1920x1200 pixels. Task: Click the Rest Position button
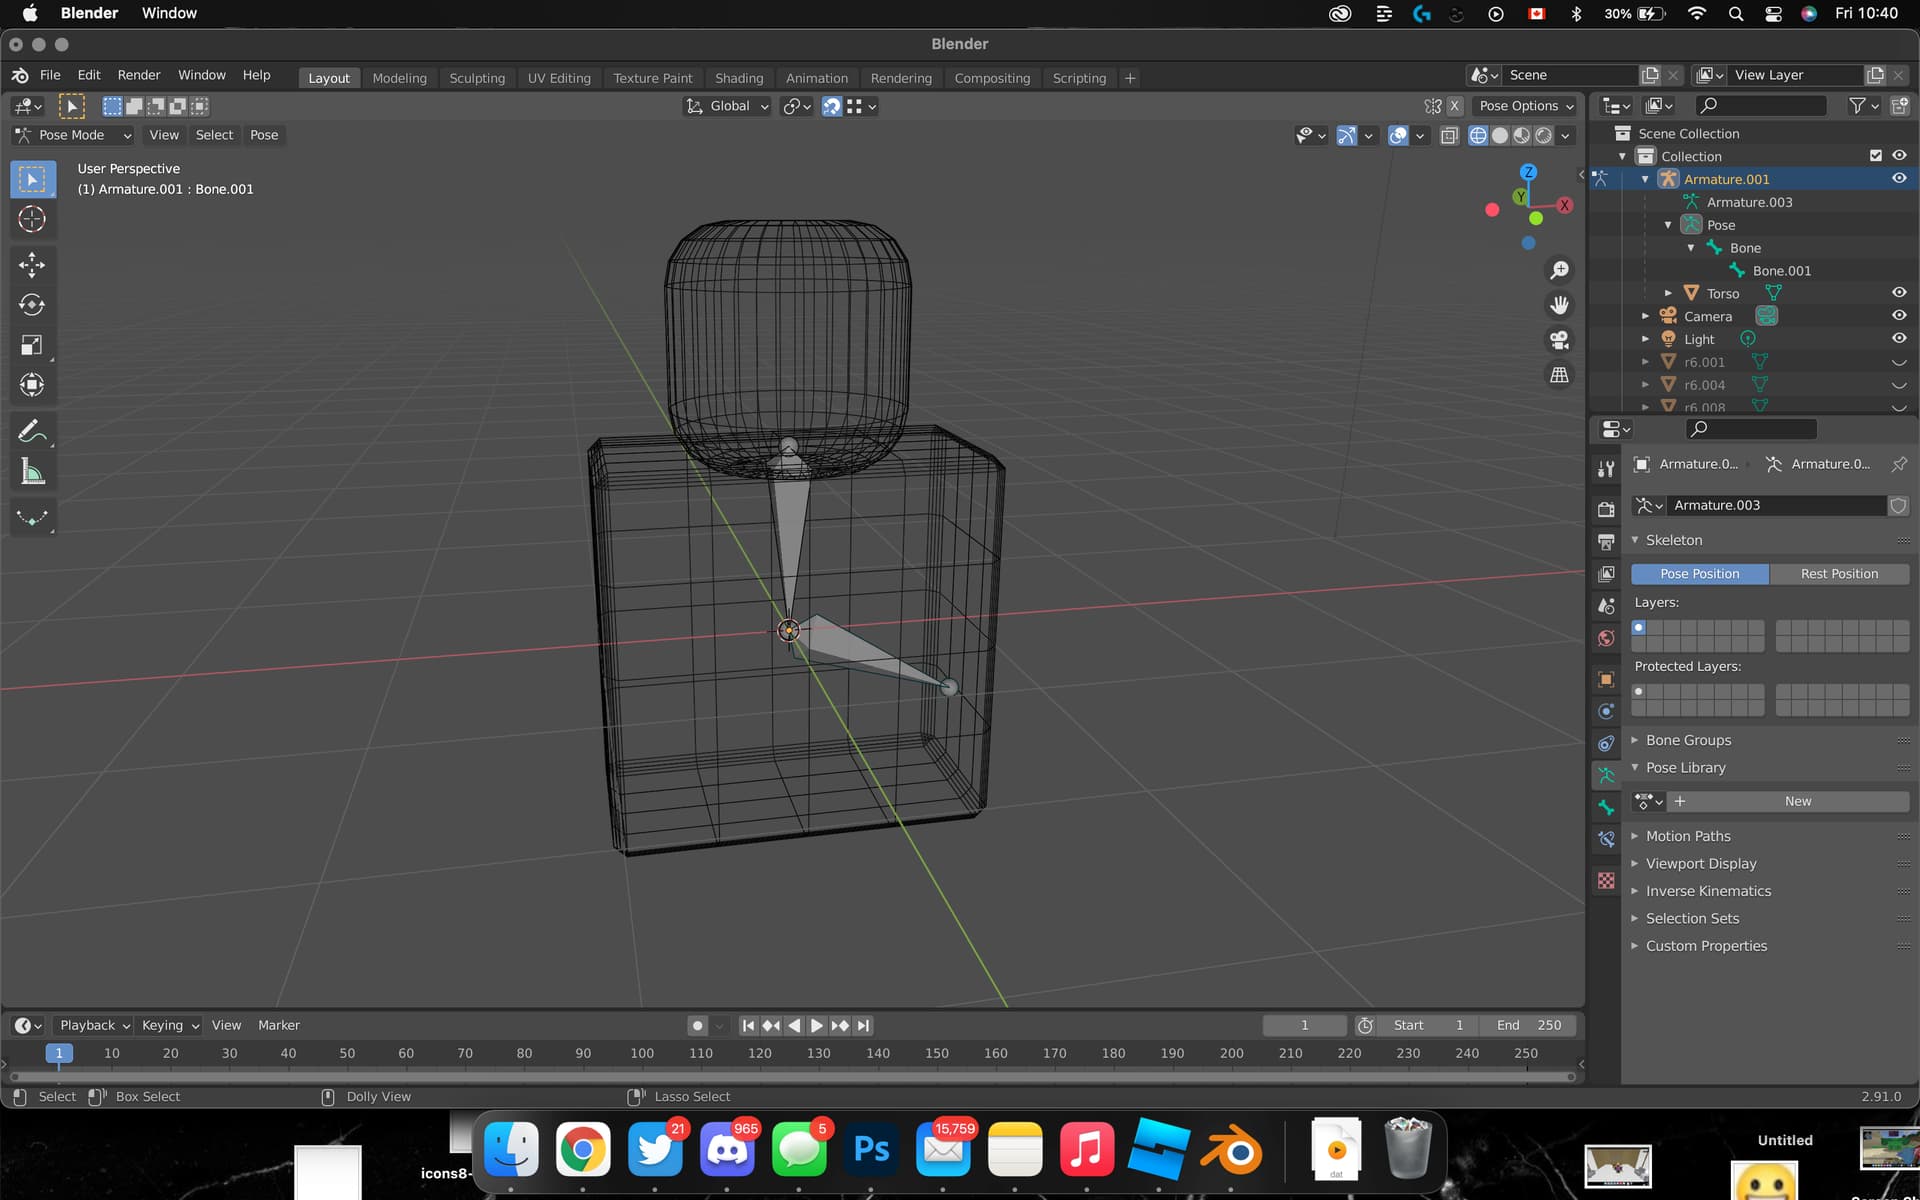coord(1839,574)
